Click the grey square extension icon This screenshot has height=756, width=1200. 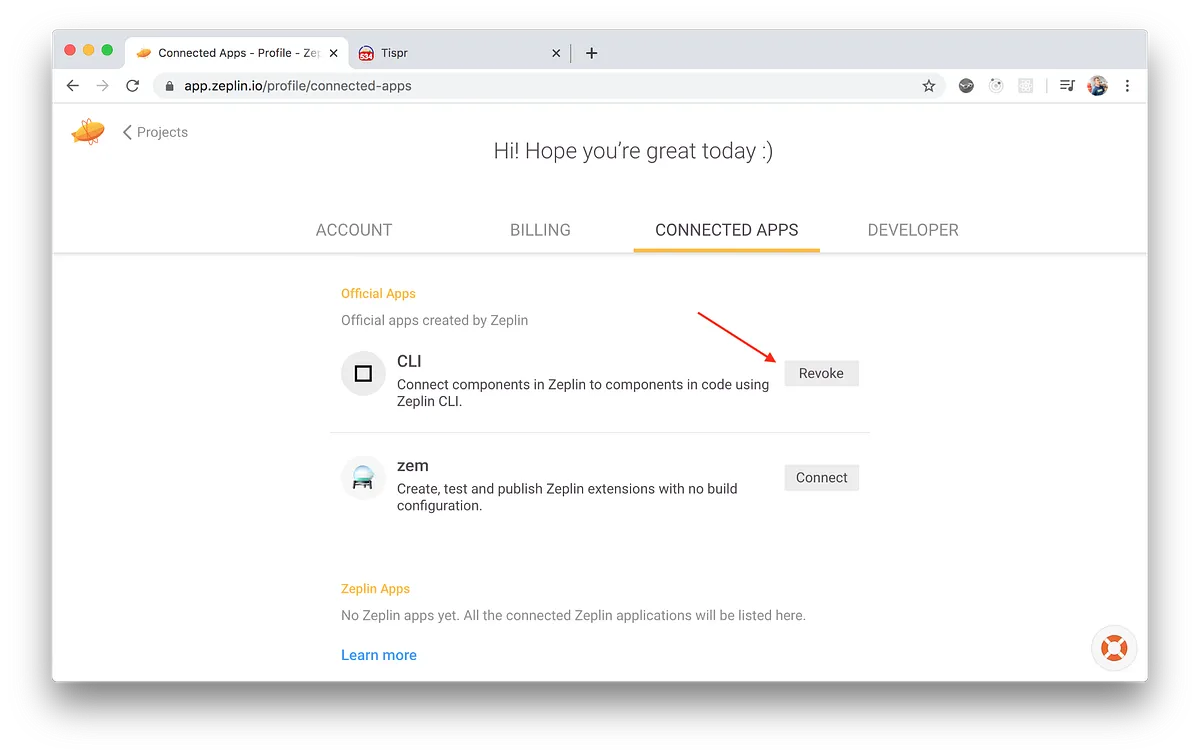pos(1025,86)
